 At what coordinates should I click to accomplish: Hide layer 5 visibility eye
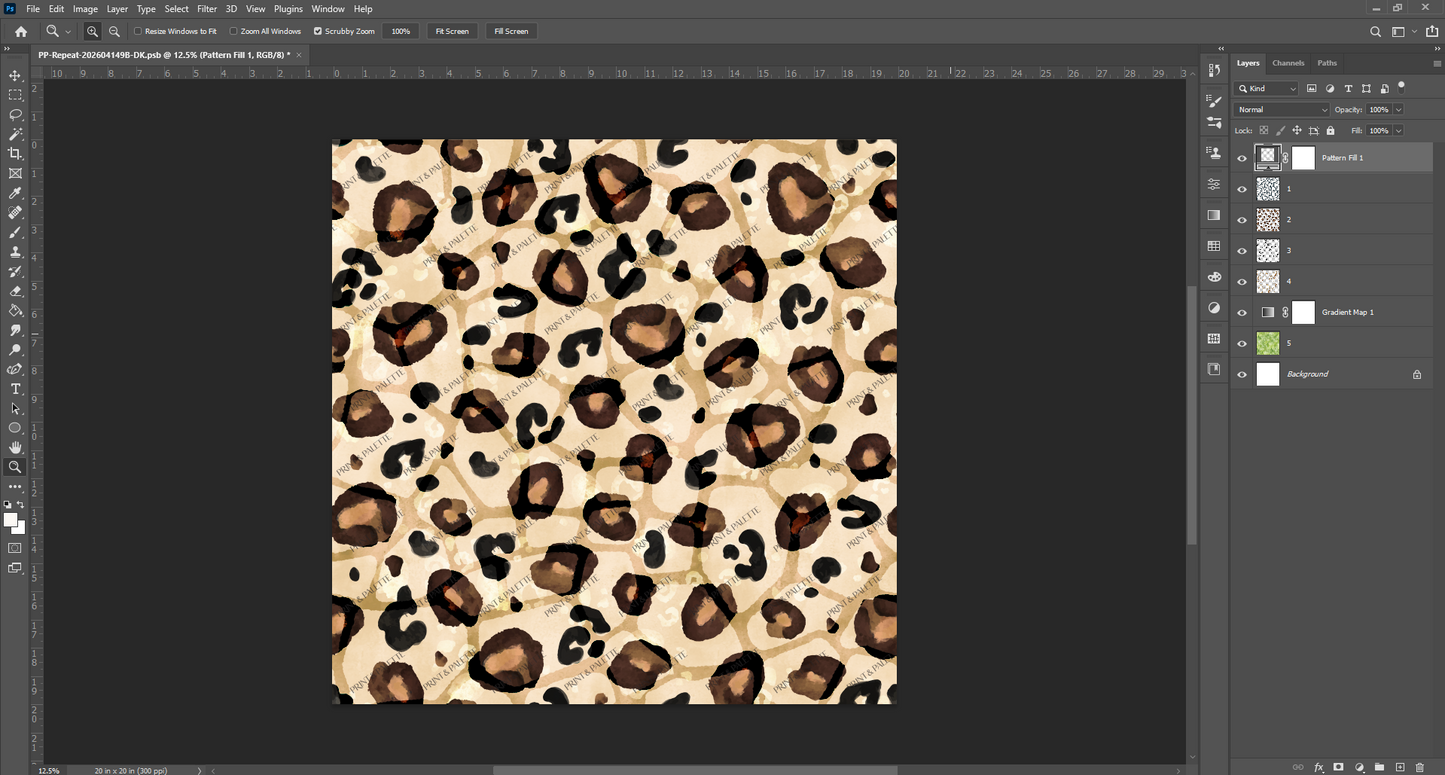pos(1242,344)
